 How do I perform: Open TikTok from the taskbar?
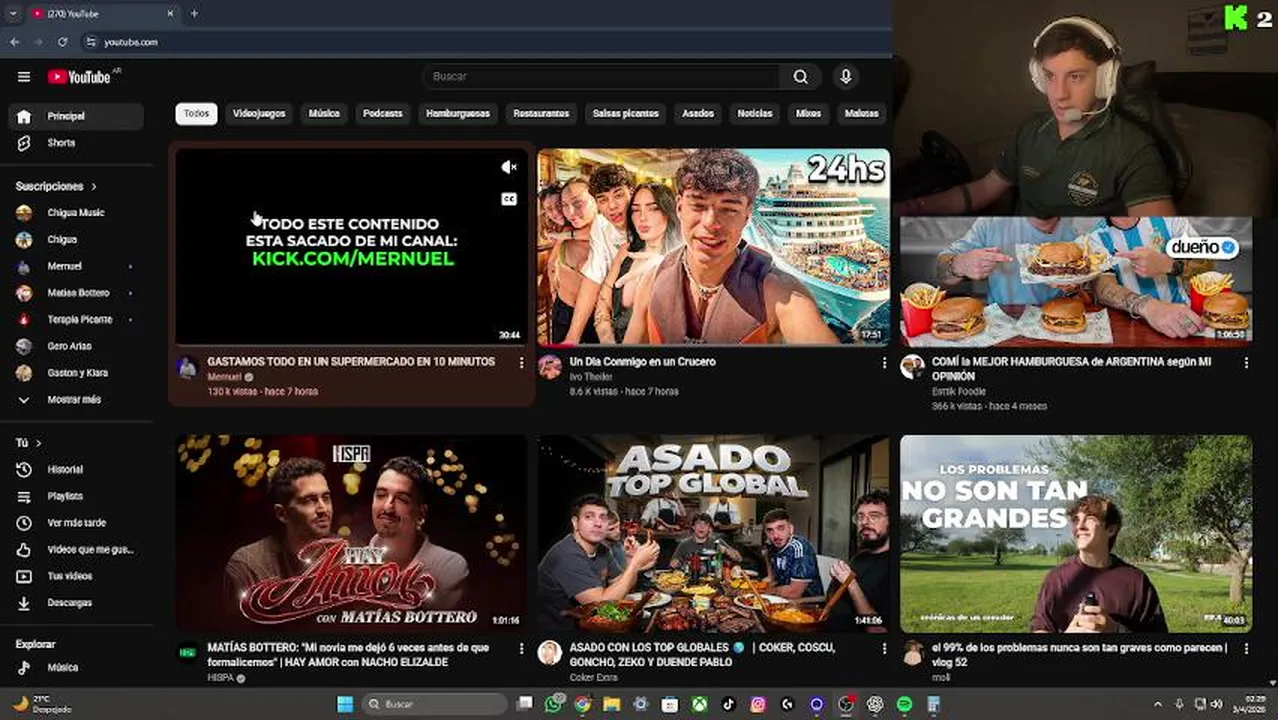[x=729, y=704]
